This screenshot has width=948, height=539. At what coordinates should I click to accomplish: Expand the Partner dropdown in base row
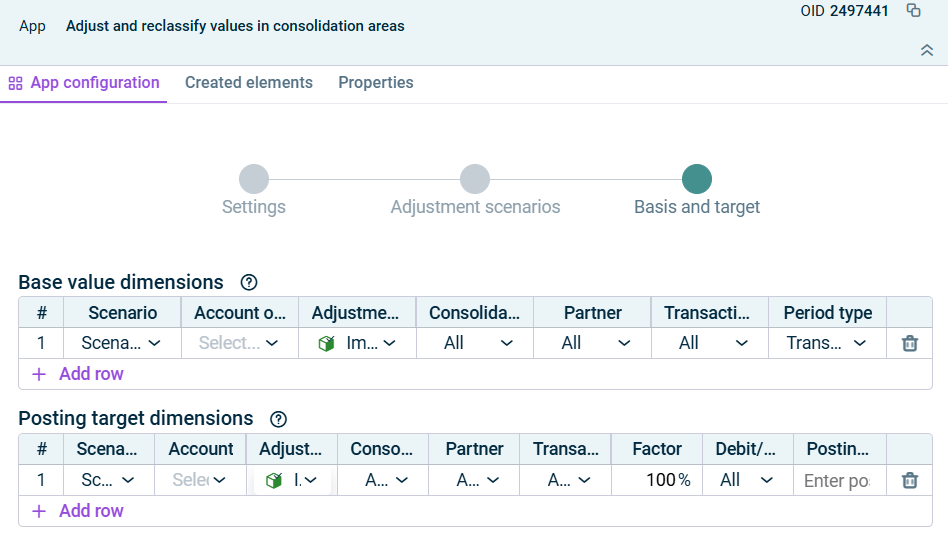click(592, 343)
